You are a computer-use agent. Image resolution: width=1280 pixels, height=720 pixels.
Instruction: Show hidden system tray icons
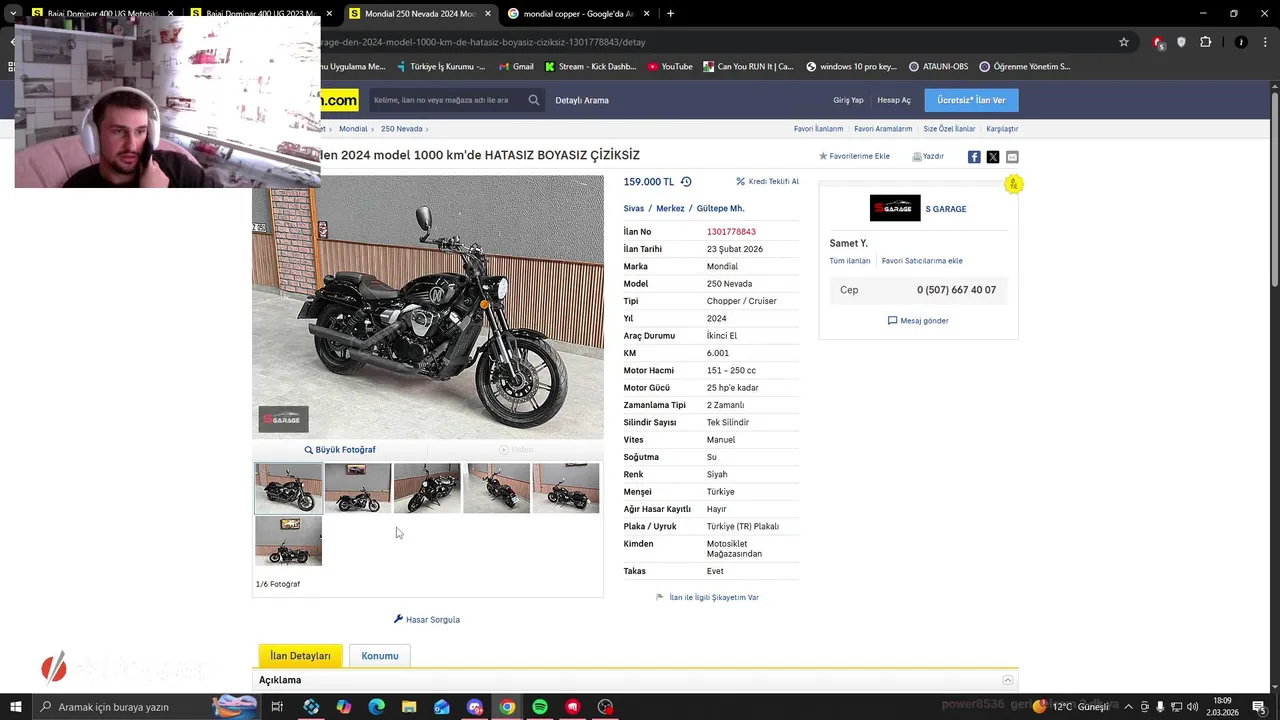[1128, 707]
